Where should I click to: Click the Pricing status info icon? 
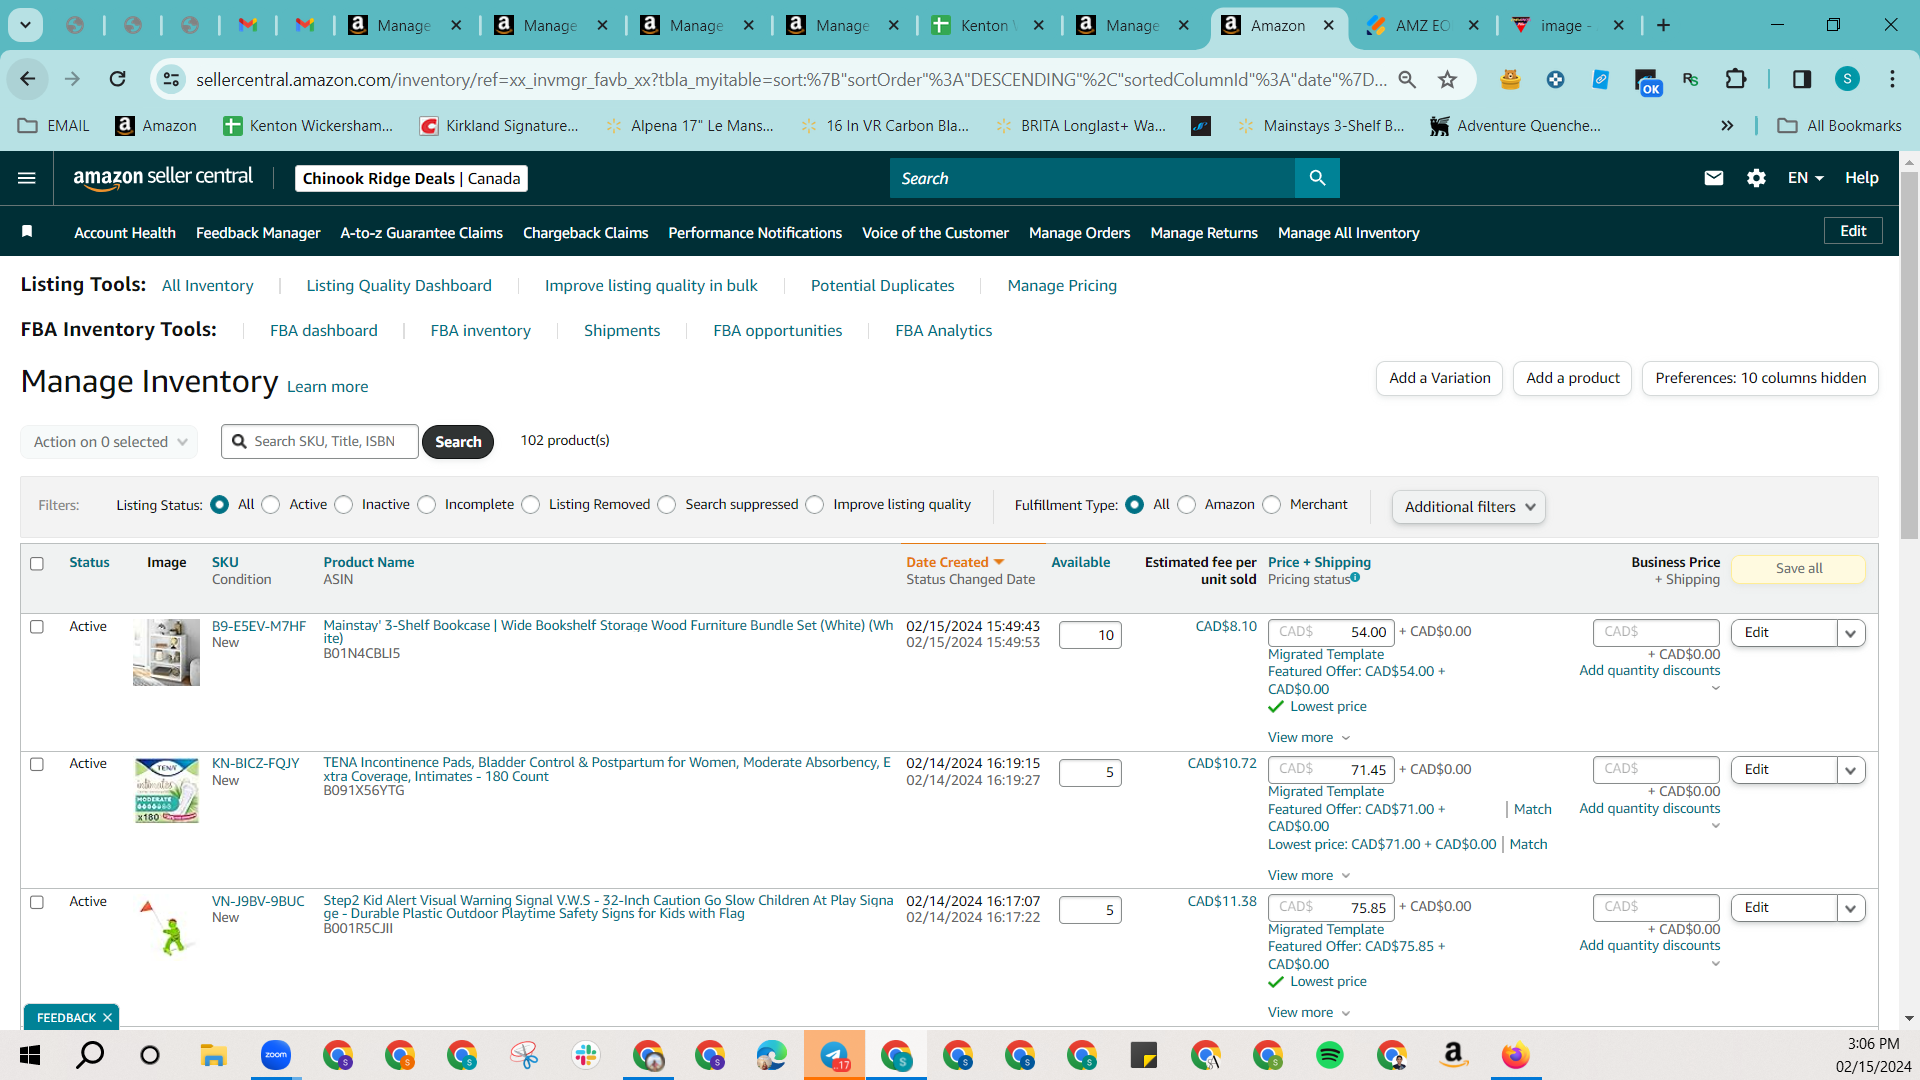tap(1355, 577)
